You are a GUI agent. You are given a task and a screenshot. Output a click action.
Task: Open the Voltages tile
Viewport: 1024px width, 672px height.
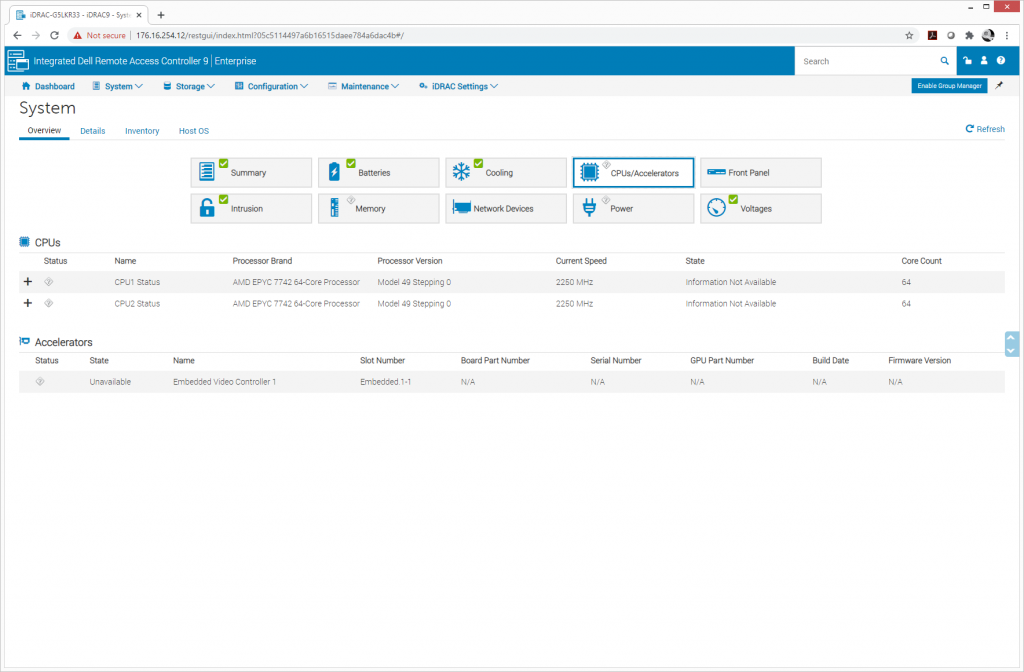[760, 208]
